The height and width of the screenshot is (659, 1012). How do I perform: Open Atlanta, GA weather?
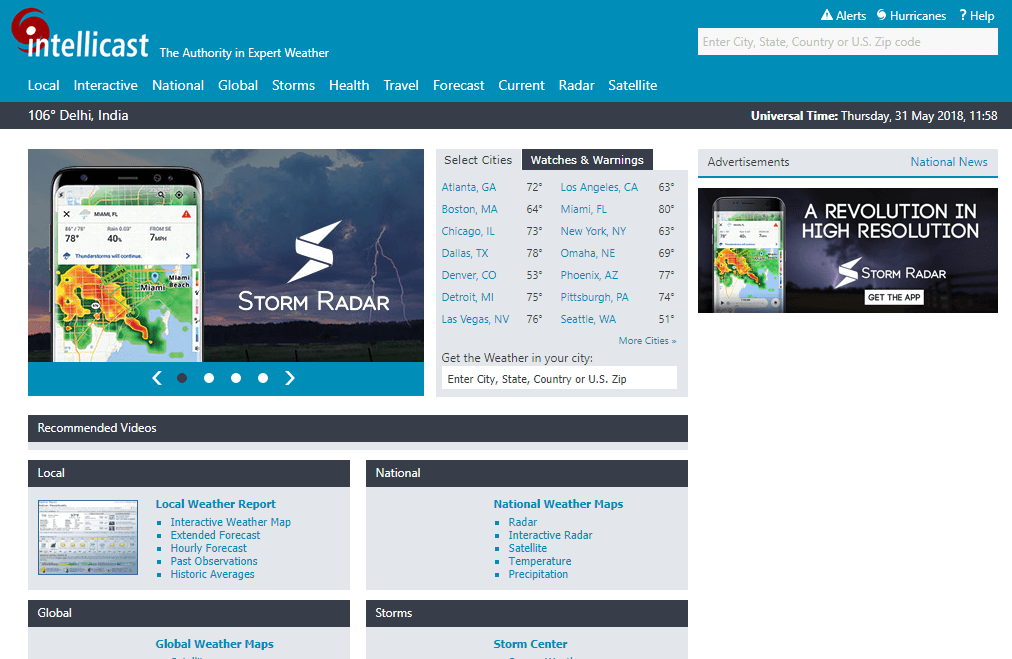[469, 187]
